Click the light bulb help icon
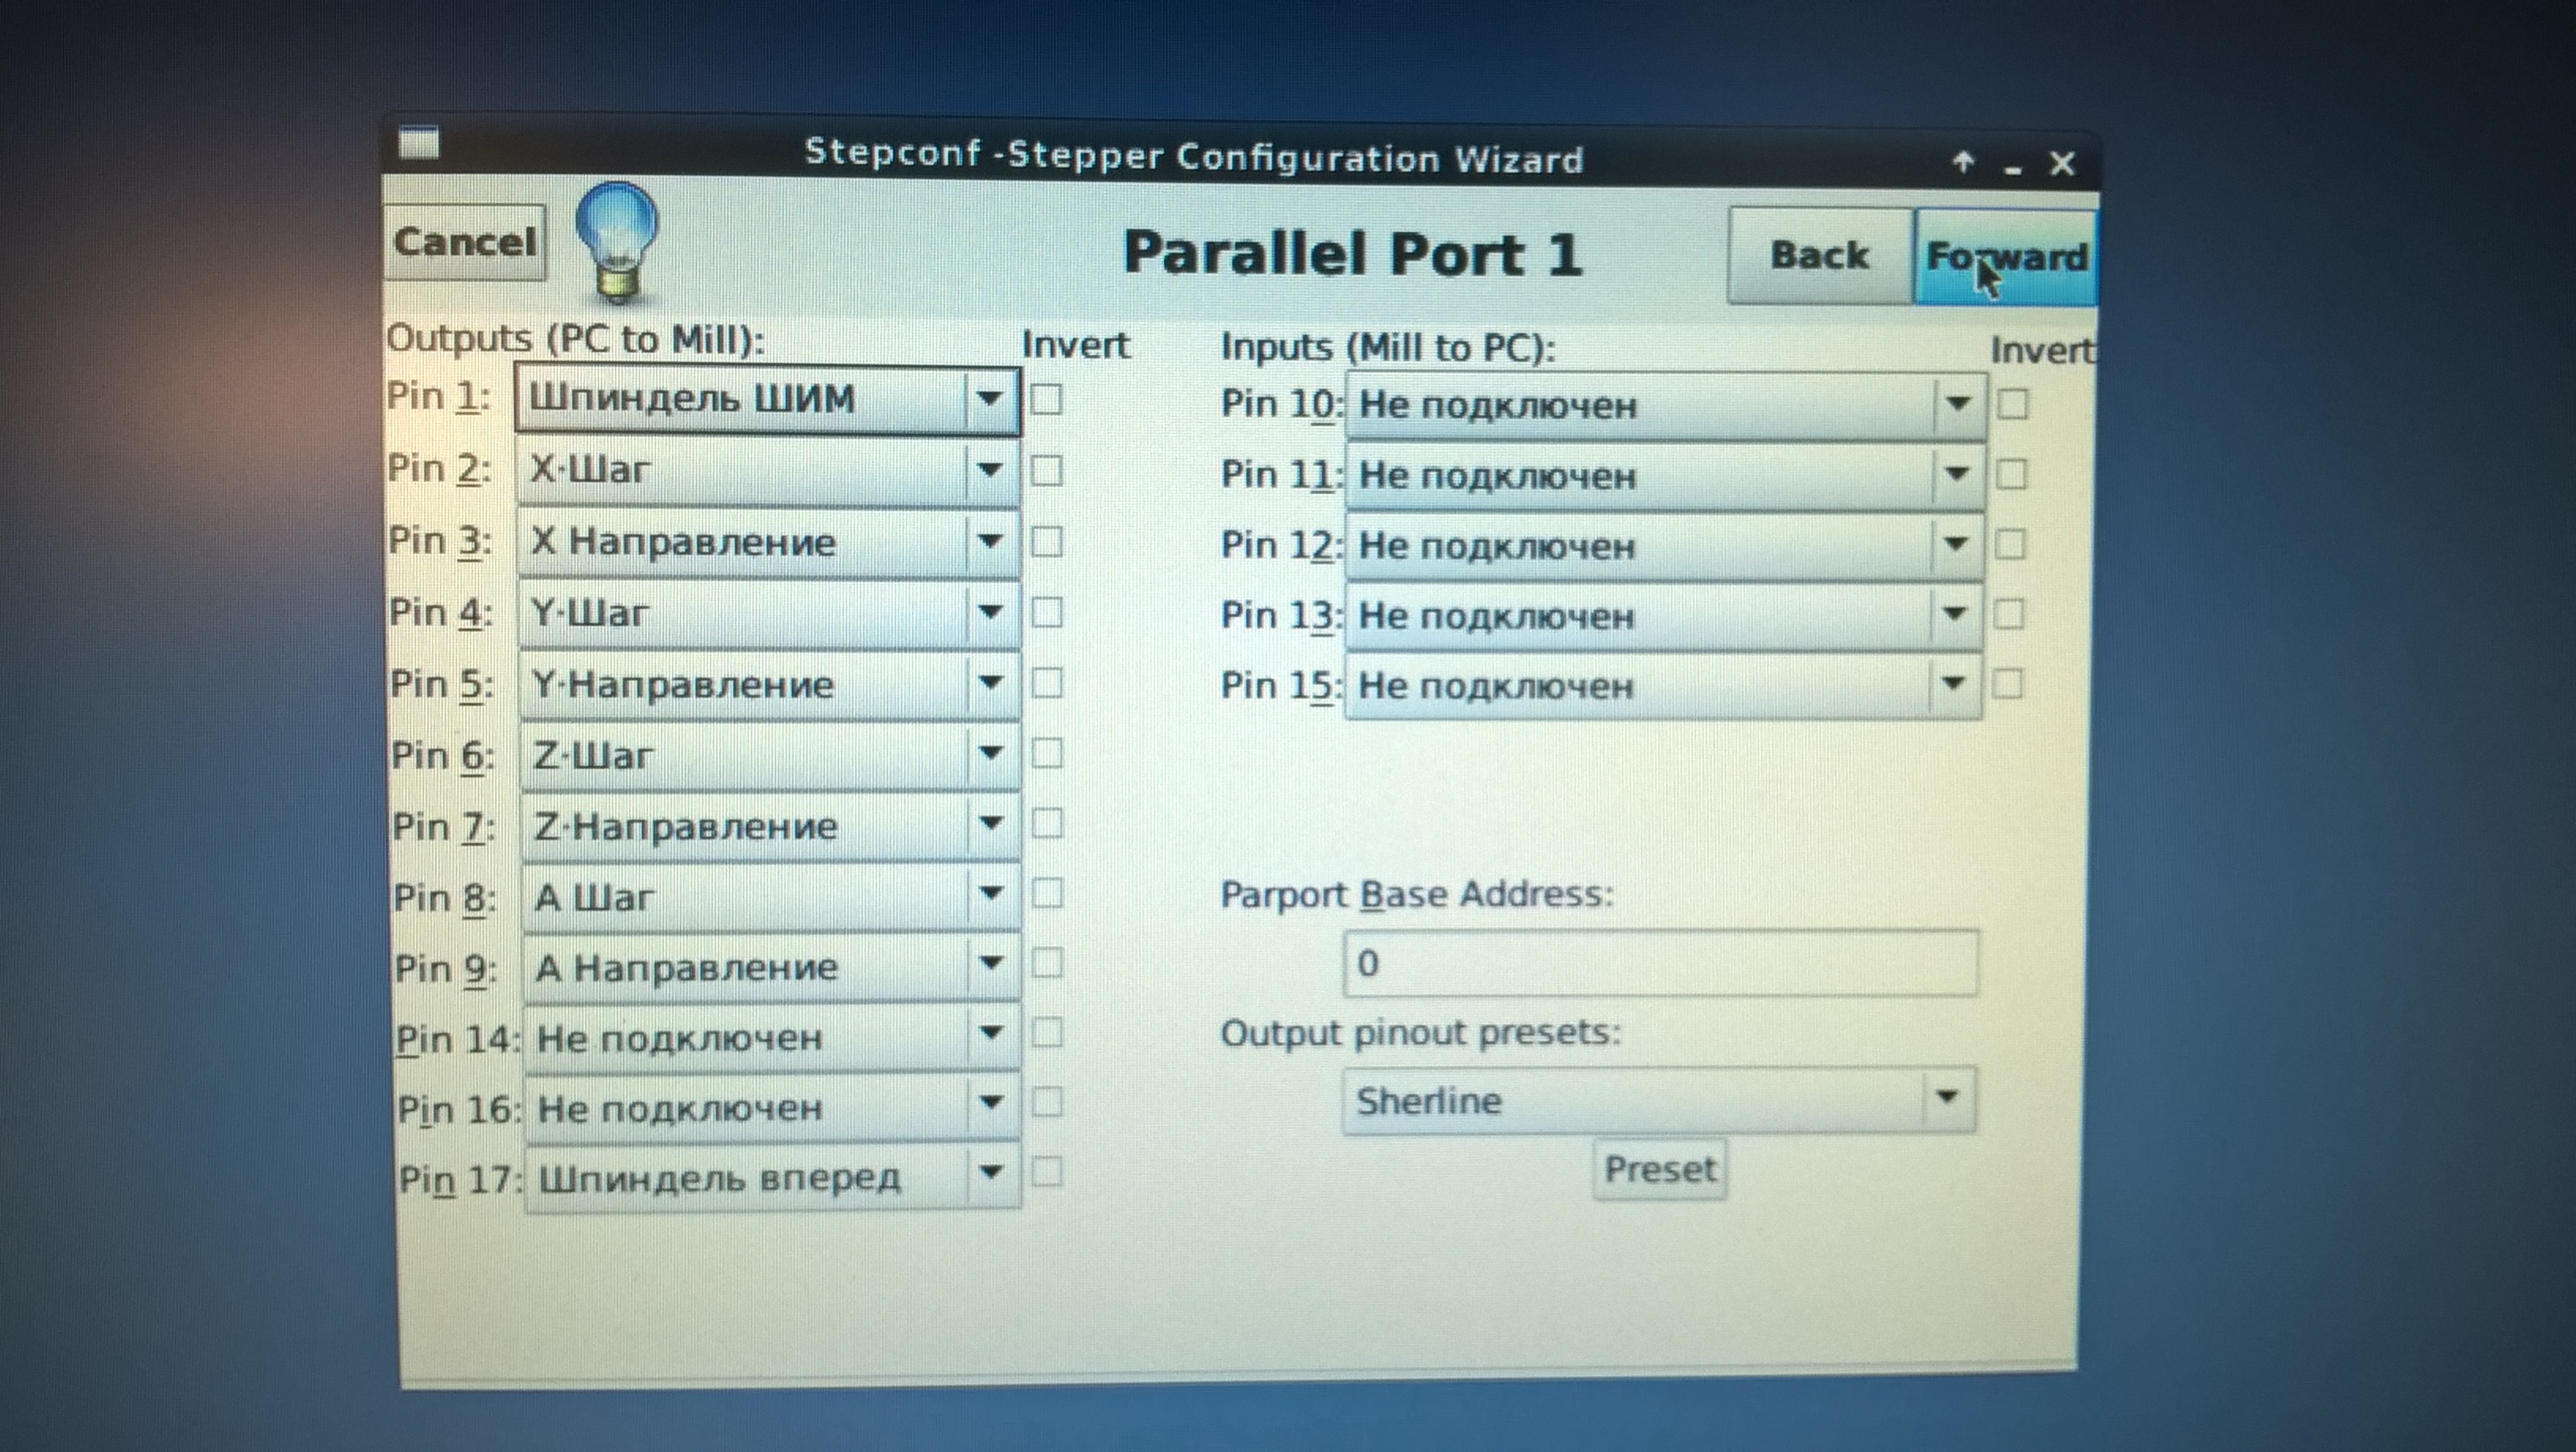Viewport: 2576px width, 1452px height. click(x=617, y=240)
